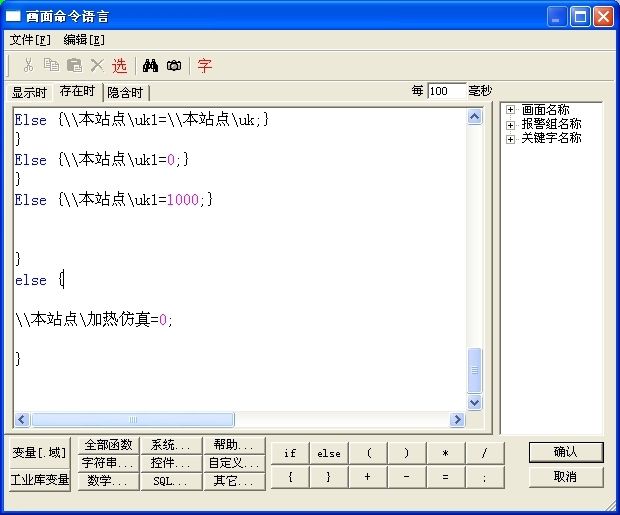Insert slash / operator button

coord(485,453)
